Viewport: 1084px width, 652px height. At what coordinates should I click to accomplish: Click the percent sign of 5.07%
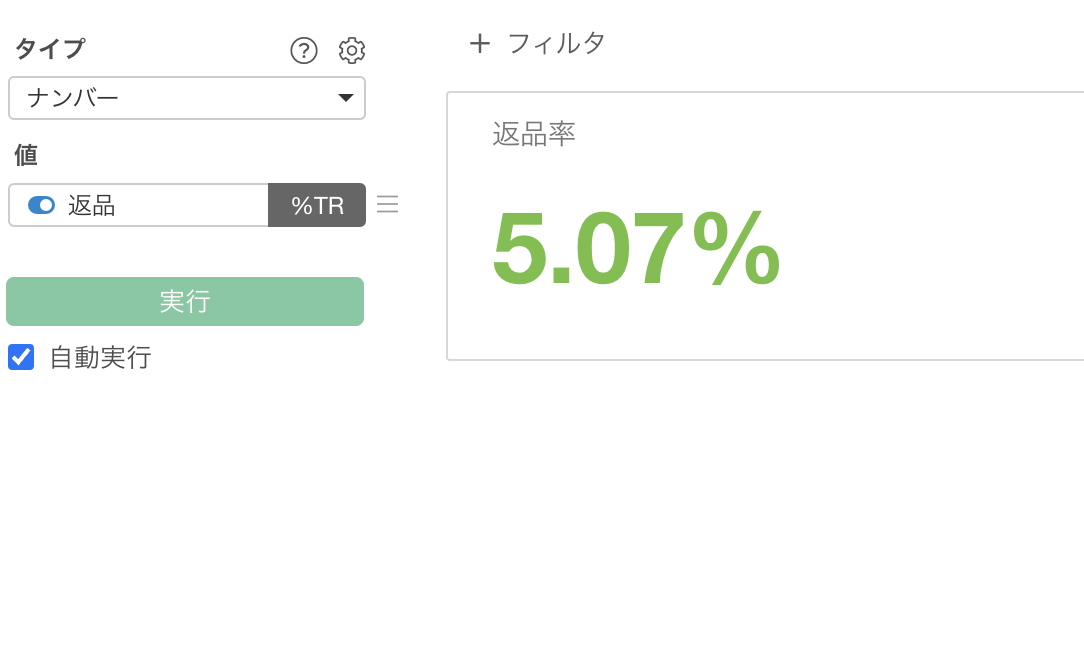(x=736, y=248)
